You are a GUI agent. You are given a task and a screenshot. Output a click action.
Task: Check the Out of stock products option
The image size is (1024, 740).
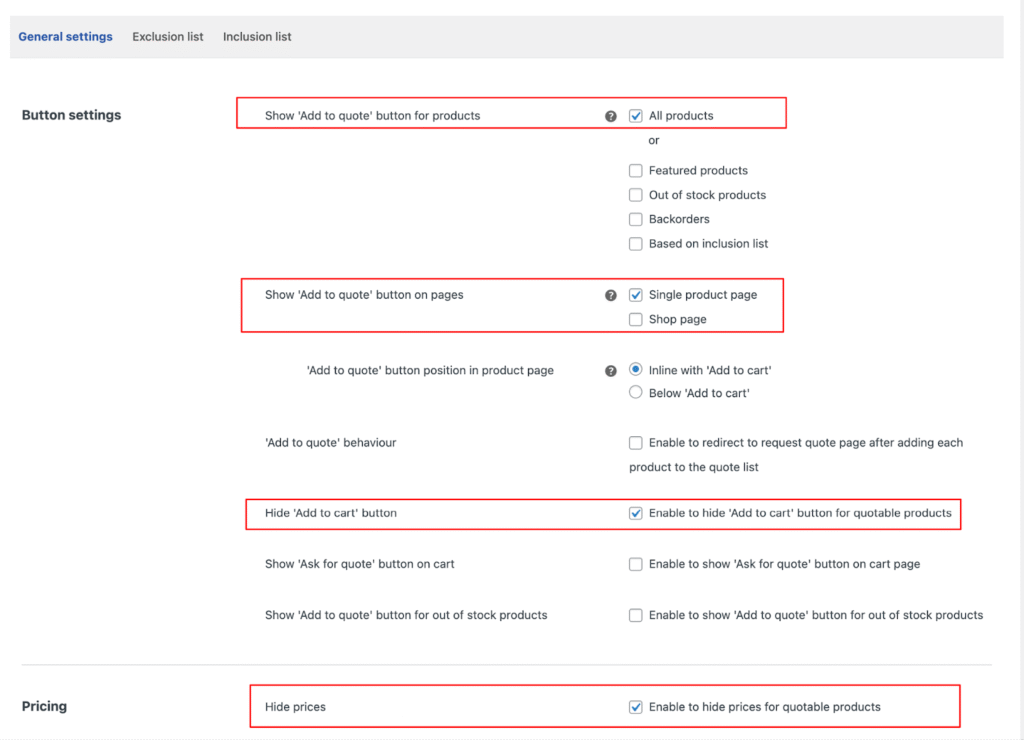click(x=636, y=195)
